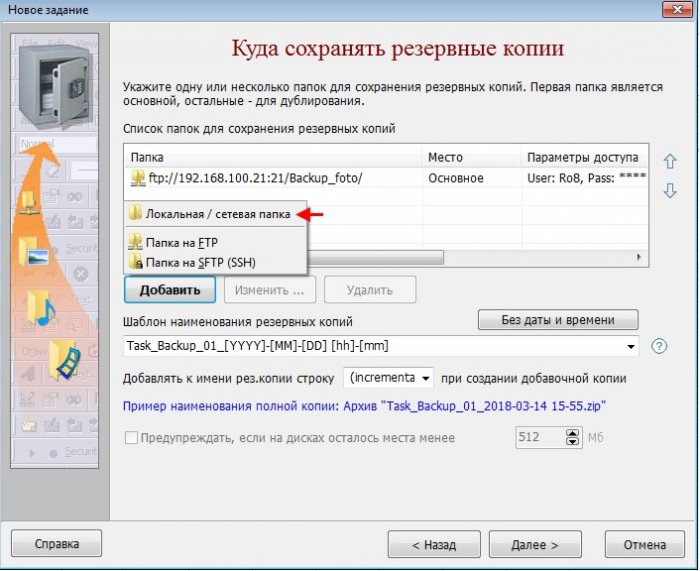
Task: Go back with the < Назад button
Action: (434, 544)
